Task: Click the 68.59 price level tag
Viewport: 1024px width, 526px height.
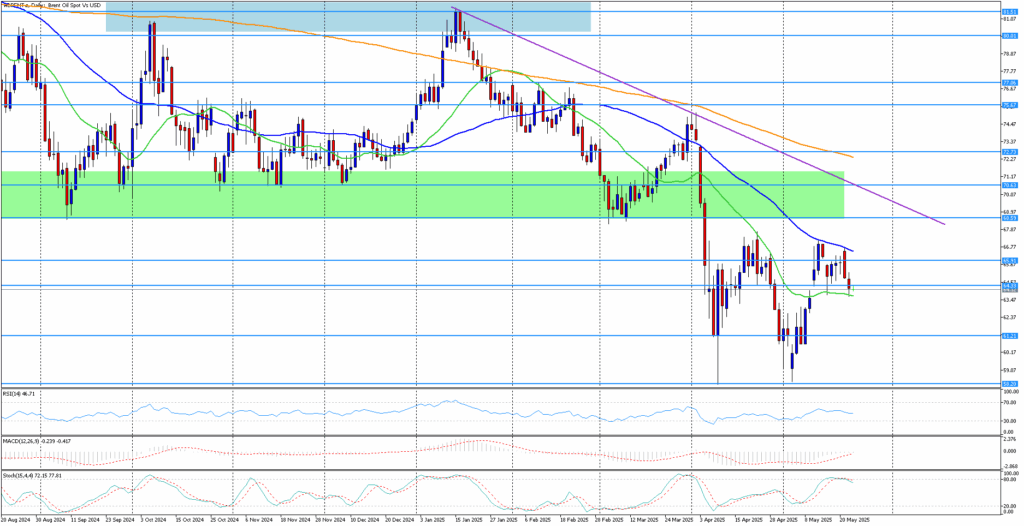Action: tap(1010, 218)
